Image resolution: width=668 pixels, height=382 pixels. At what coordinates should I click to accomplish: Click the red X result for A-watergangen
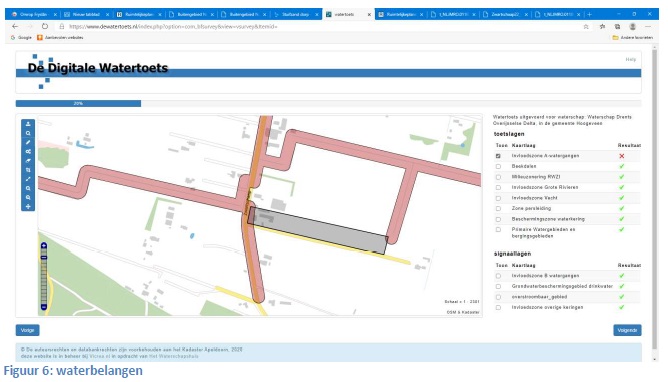pyautogui.click(x=622, y=156)
